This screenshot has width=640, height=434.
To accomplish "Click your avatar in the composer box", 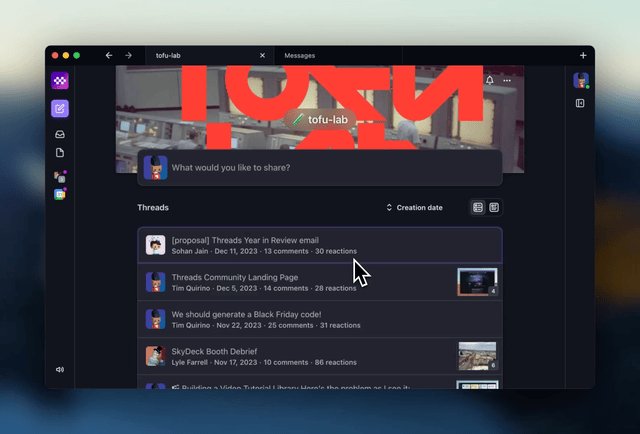I will pos(156,168).
